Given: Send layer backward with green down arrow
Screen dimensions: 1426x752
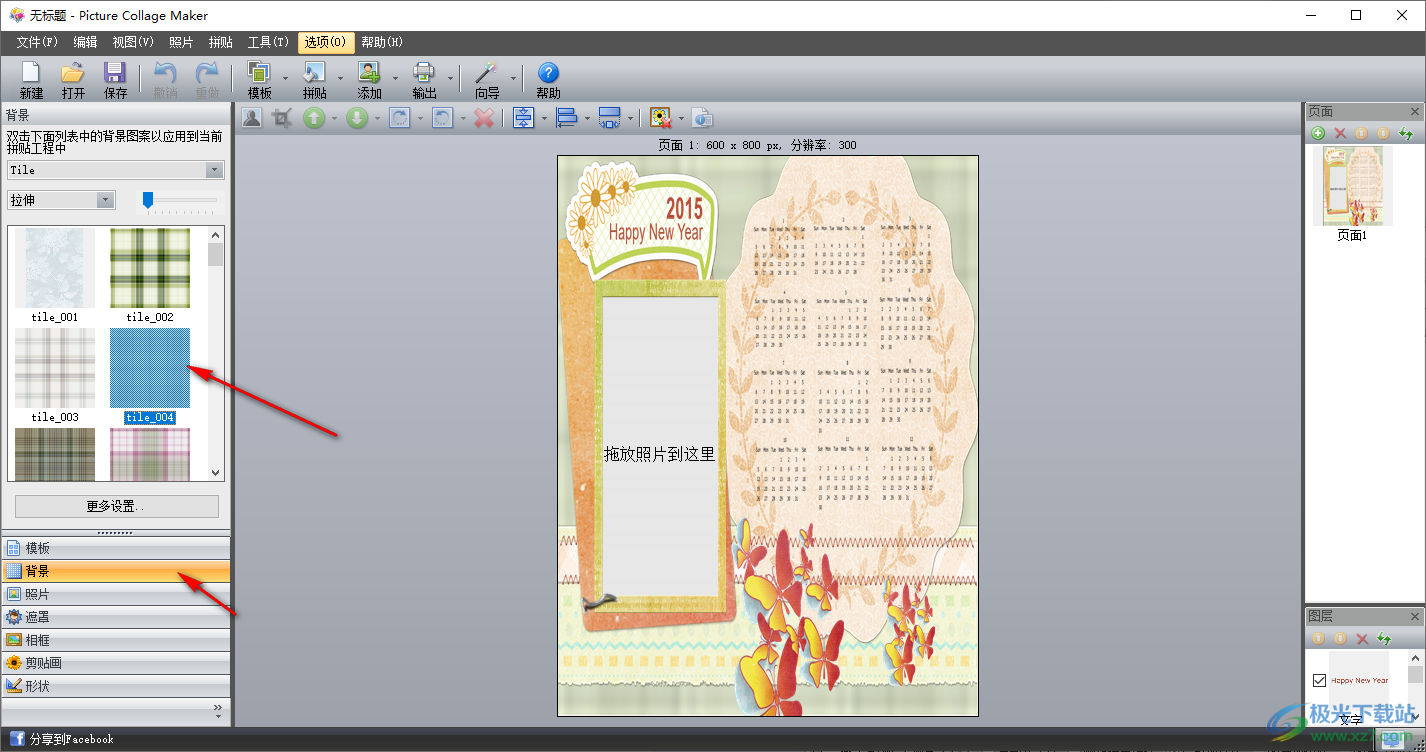Looking at the screenshot, I should tap(357, 118).
